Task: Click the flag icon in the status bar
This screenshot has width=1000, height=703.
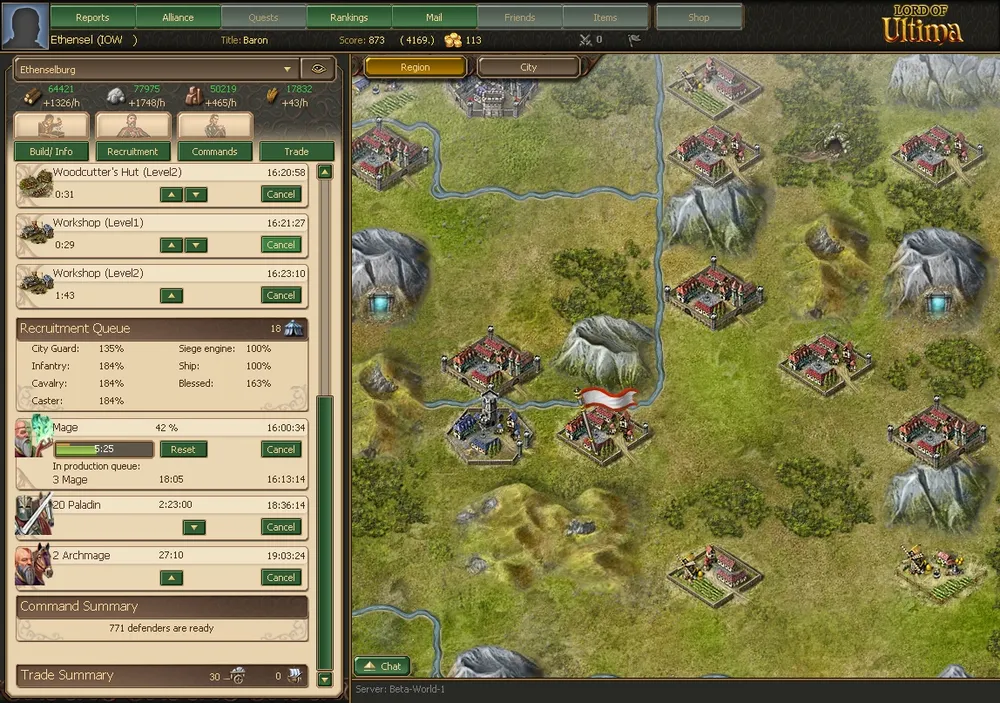Action: click(633, 40)
